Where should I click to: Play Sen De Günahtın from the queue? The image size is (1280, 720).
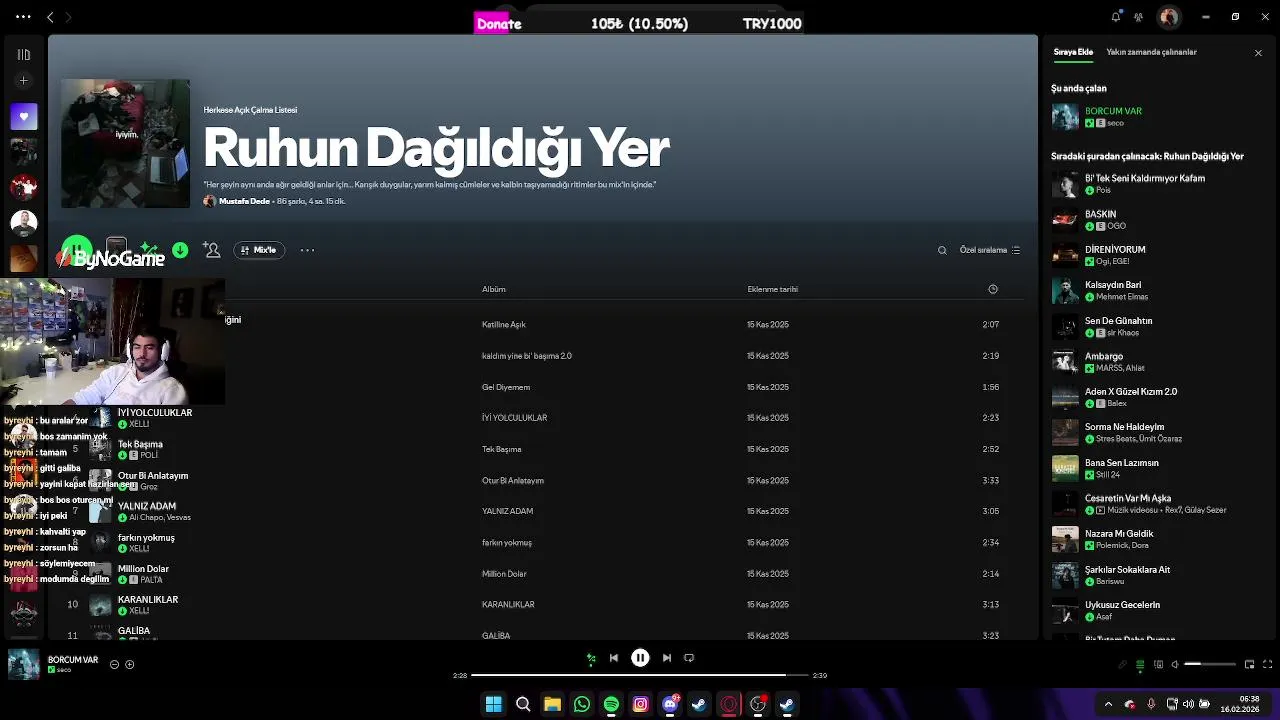[x=1158, y=326]
